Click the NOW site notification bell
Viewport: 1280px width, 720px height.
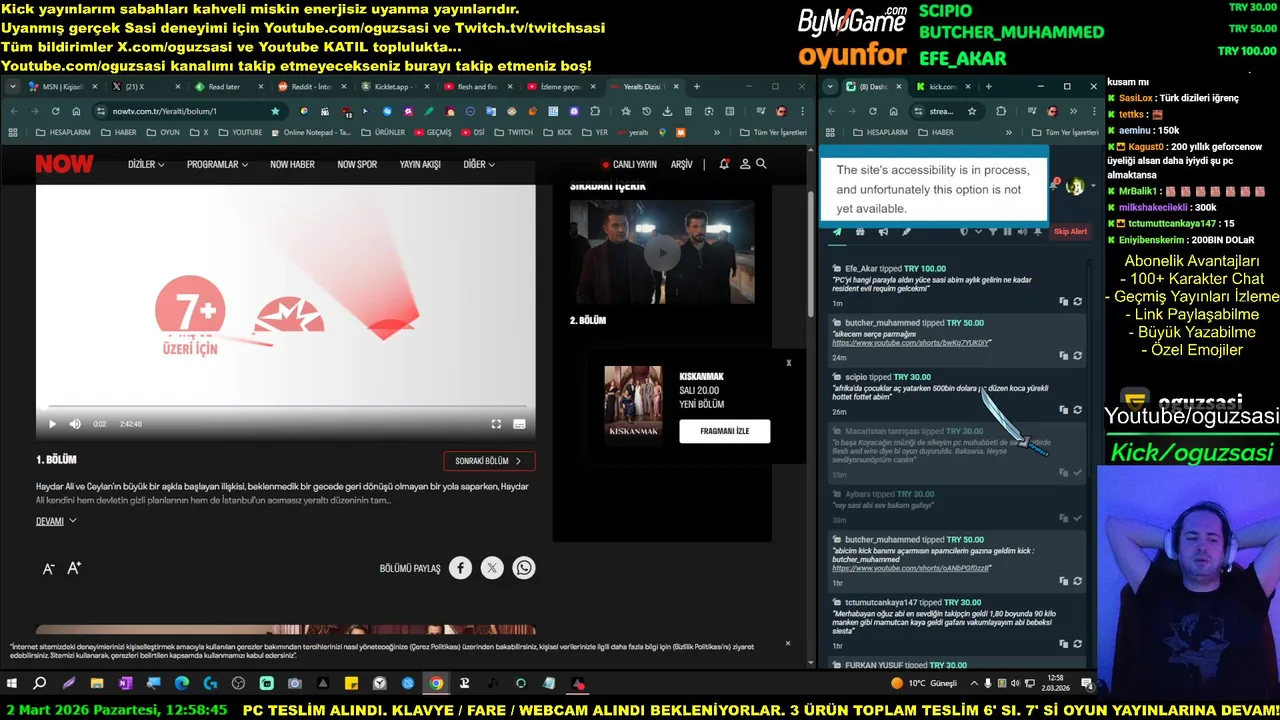(x=724, y=164)
